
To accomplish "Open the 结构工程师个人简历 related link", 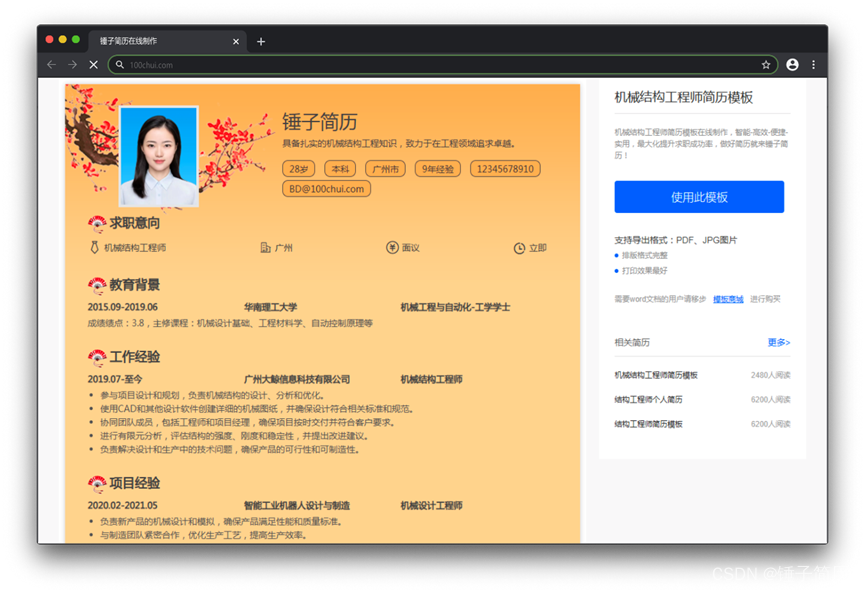I will (x=648, y=399).
